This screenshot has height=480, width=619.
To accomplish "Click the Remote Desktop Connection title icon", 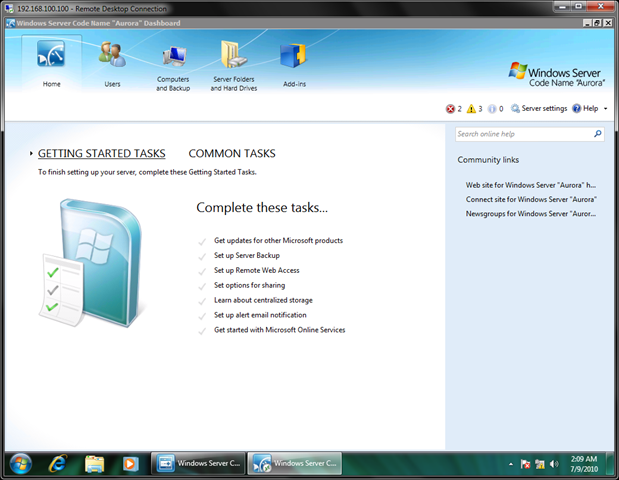I will [9, 8].
